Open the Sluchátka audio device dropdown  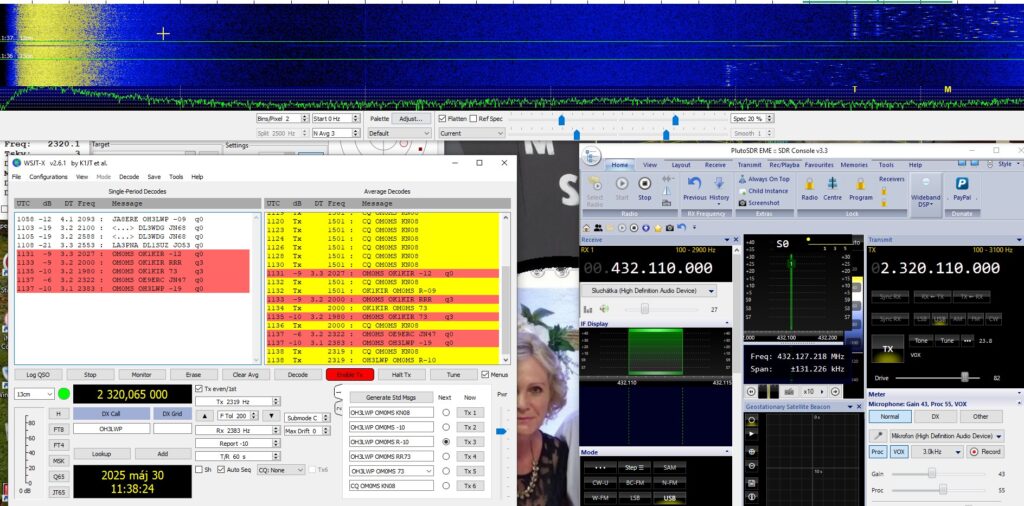pos(648,291)
